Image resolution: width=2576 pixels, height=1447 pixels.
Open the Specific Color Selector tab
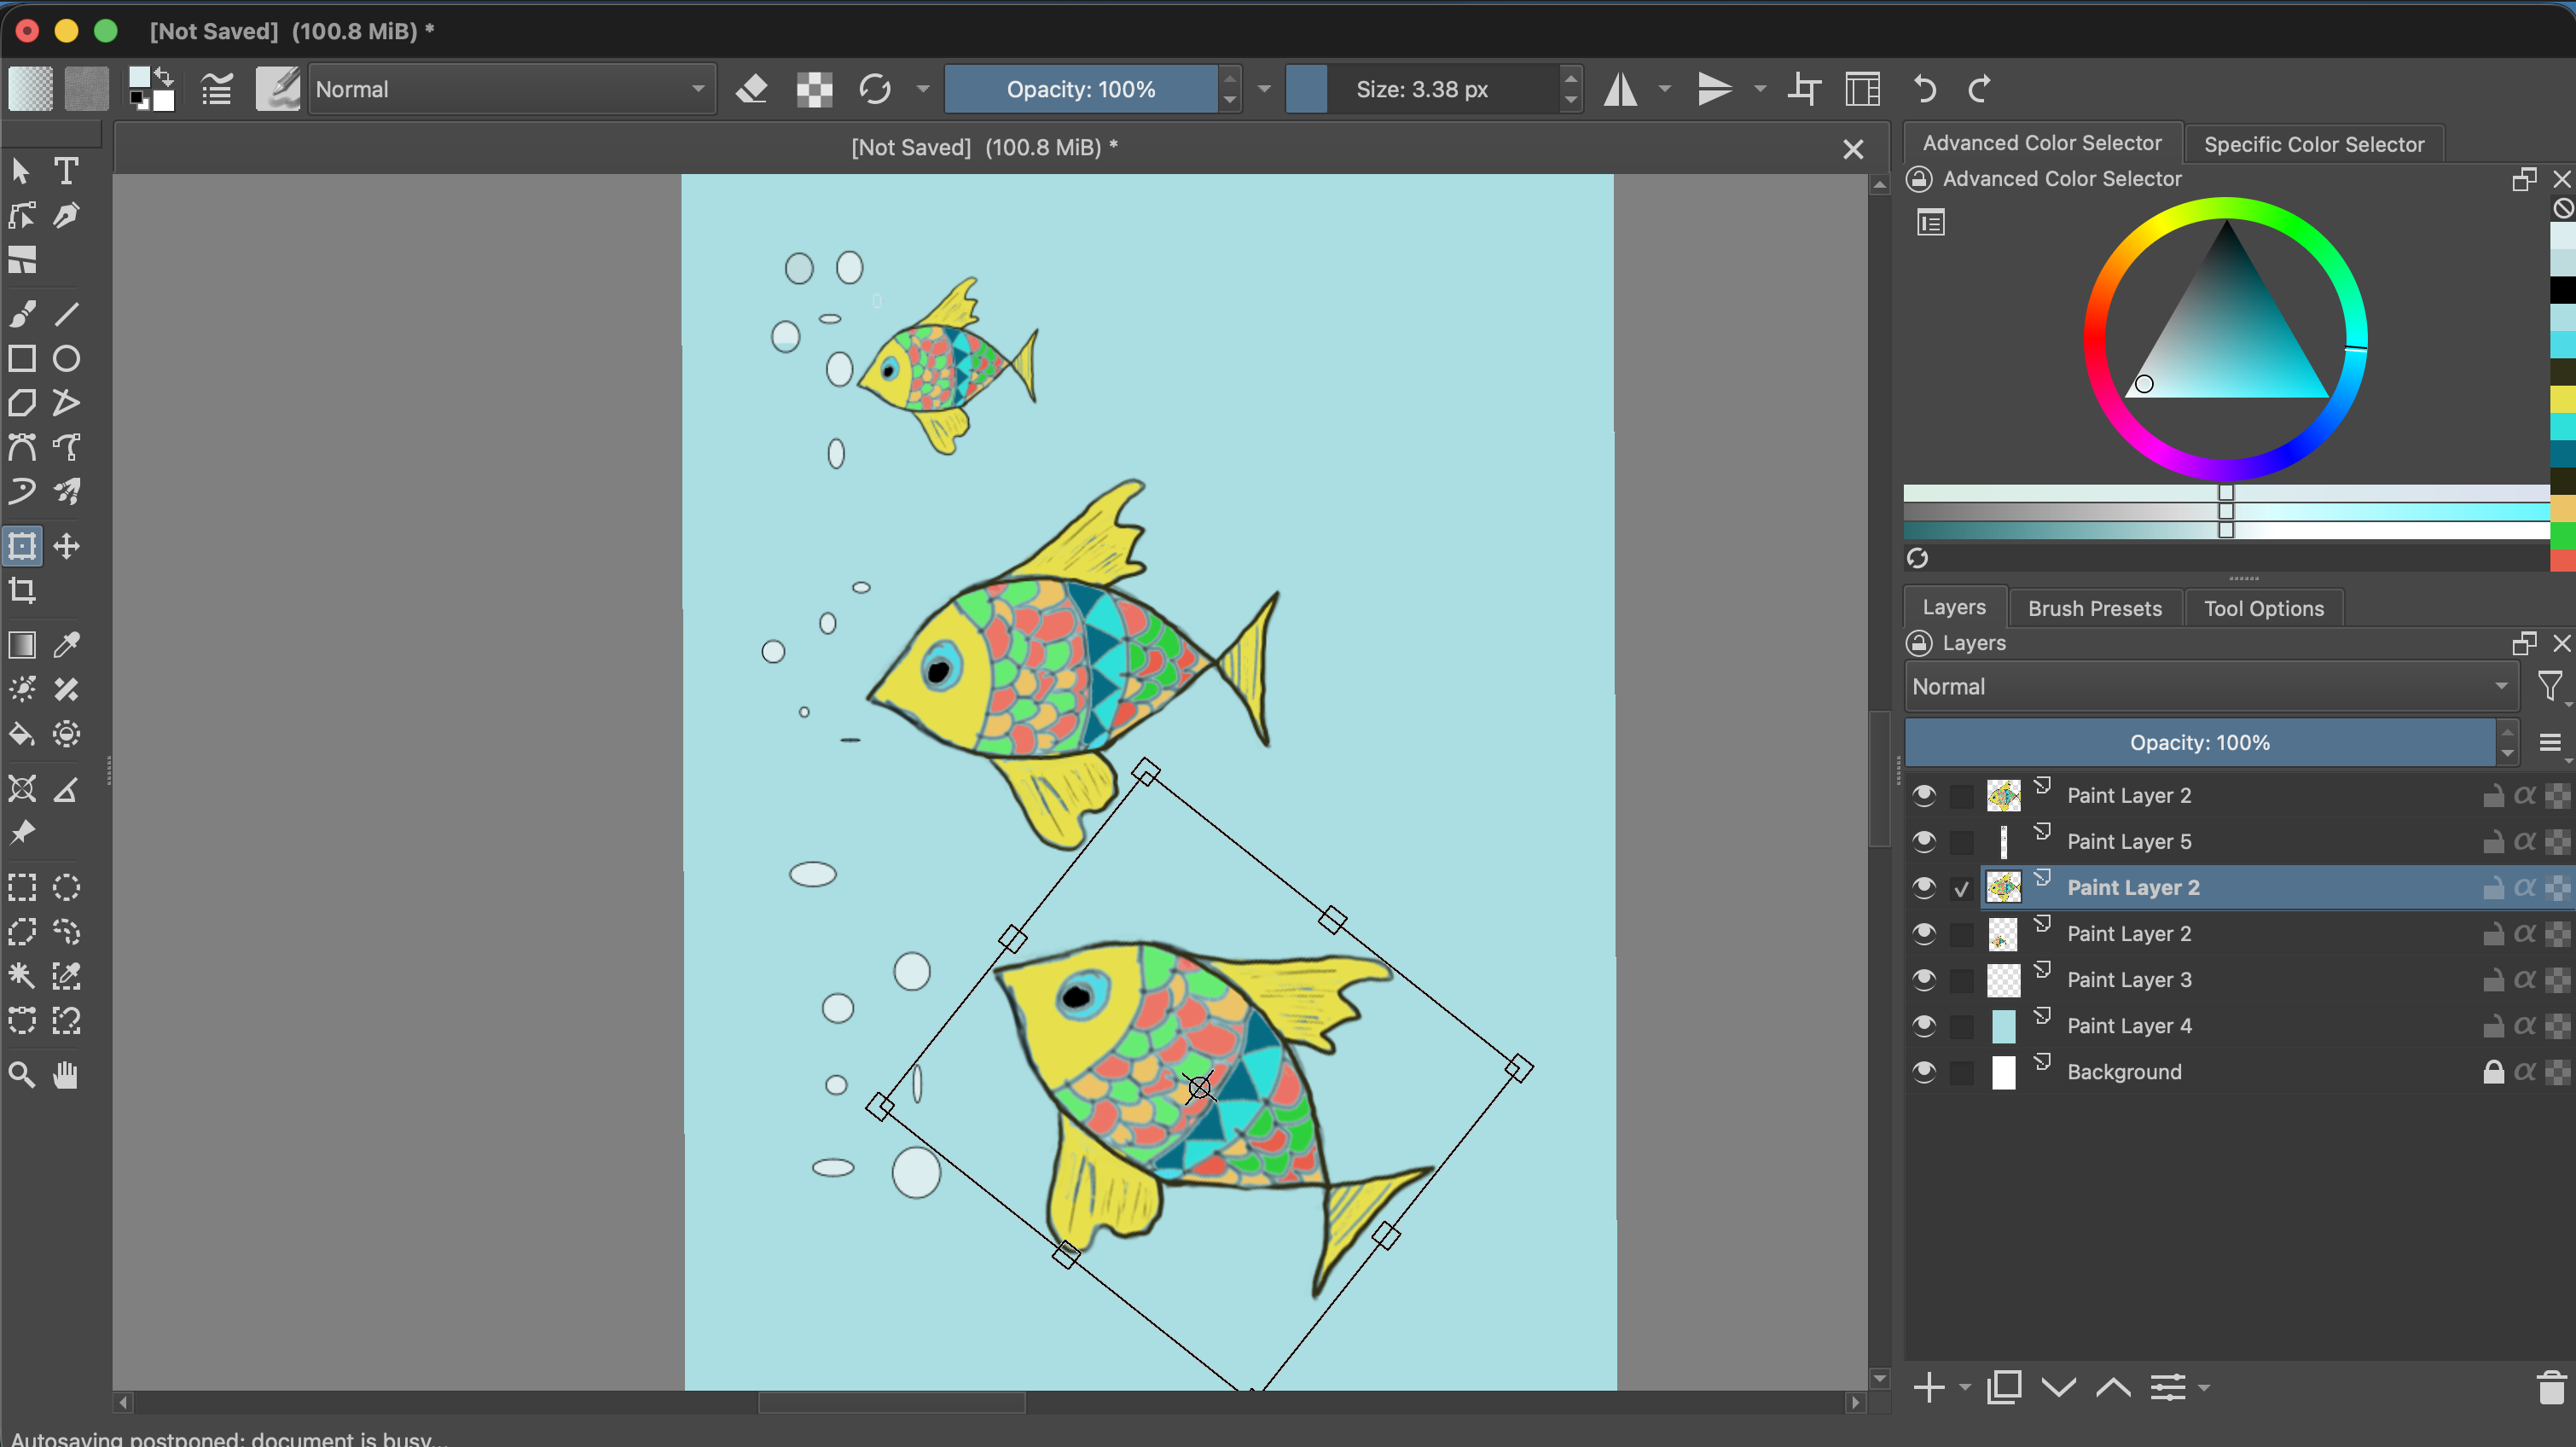(2314, 144)
